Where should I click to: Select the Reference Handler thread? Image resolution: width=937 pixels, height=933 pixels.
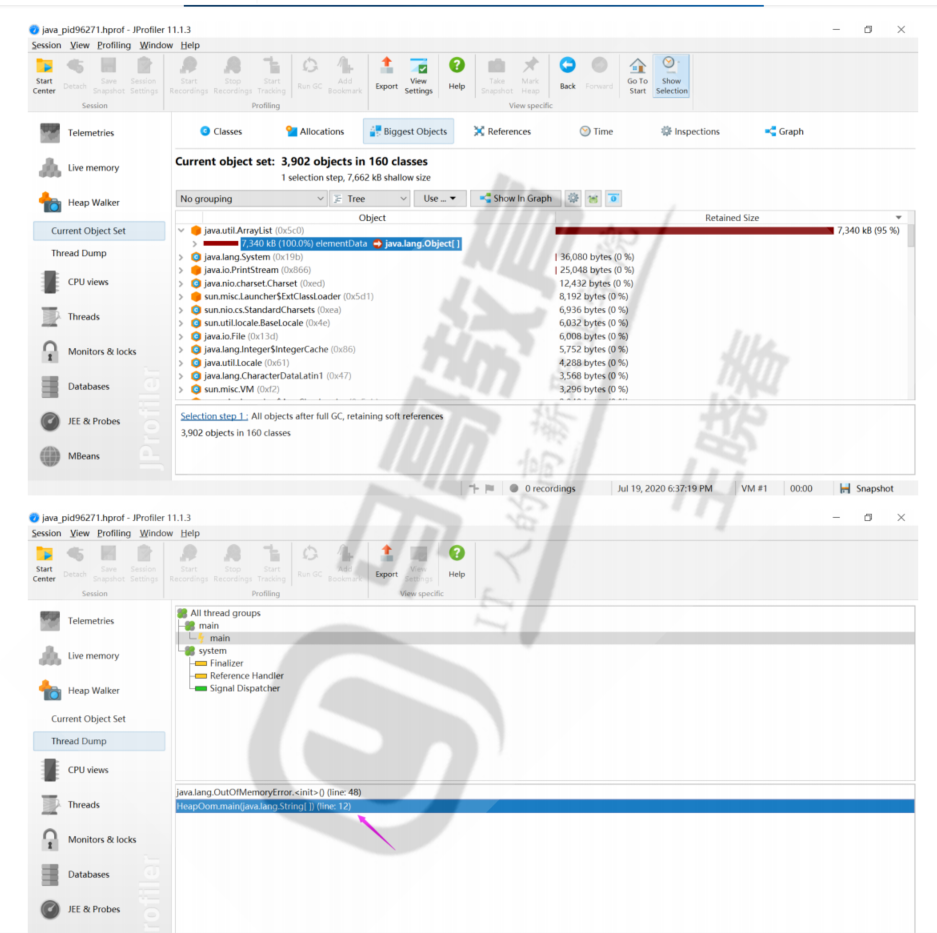247,676
